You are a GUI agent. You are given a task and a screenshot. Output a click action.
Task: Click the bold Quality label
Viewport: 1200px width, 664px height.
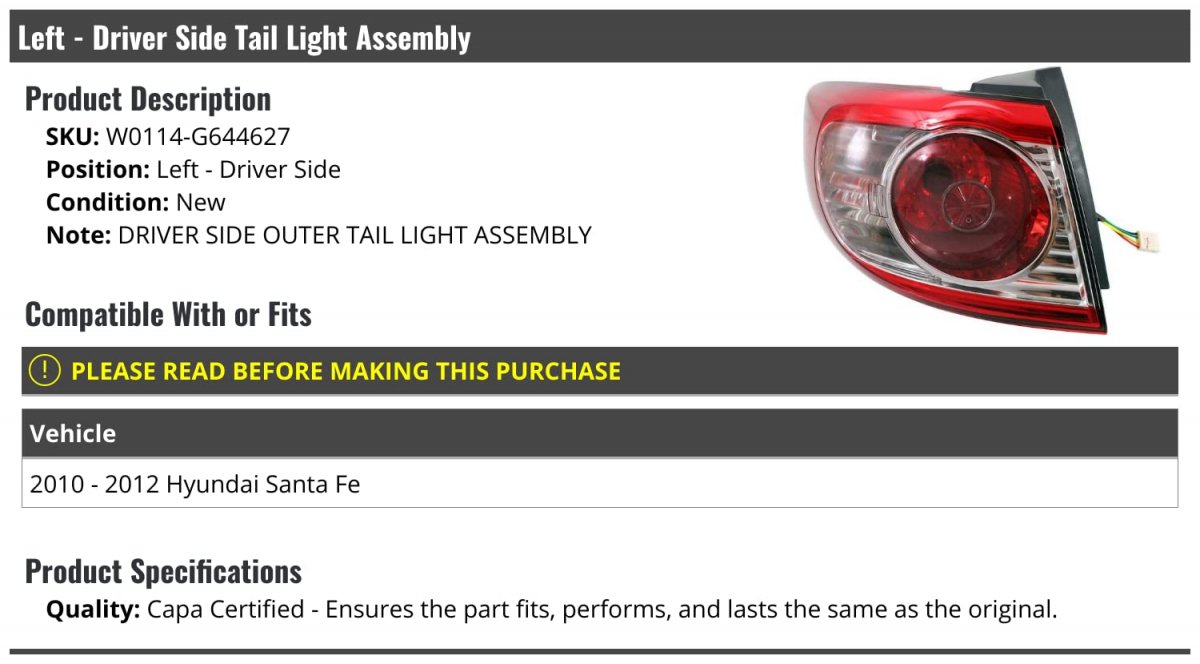click(x=93, y=609)
